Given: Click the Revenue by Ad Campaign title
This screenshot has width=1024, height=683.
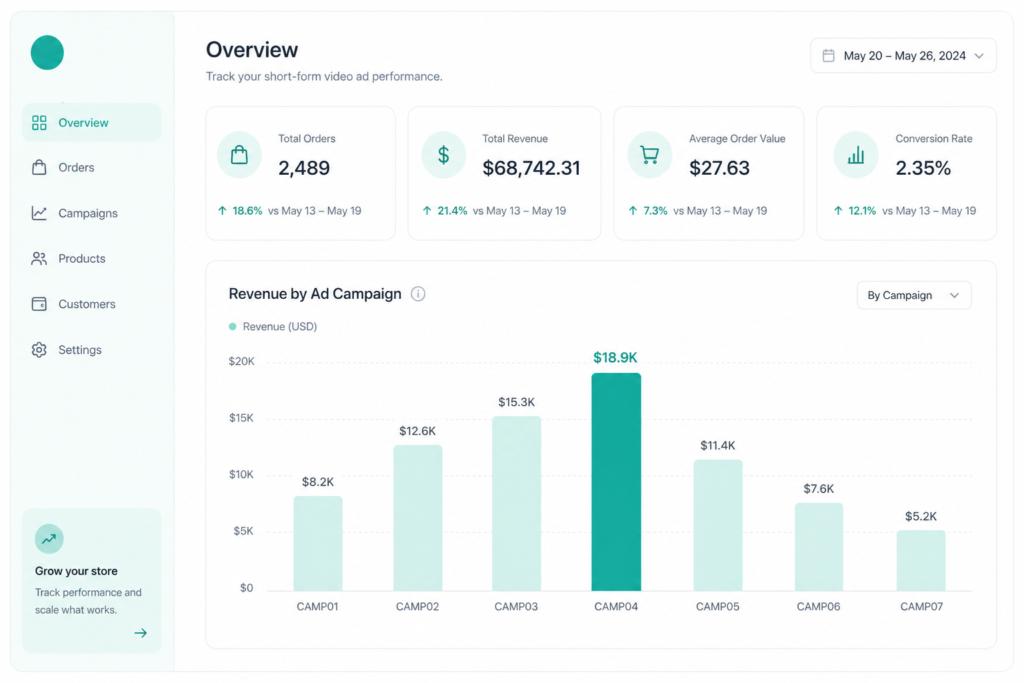Looking at the screenshot, I should 315,294.
